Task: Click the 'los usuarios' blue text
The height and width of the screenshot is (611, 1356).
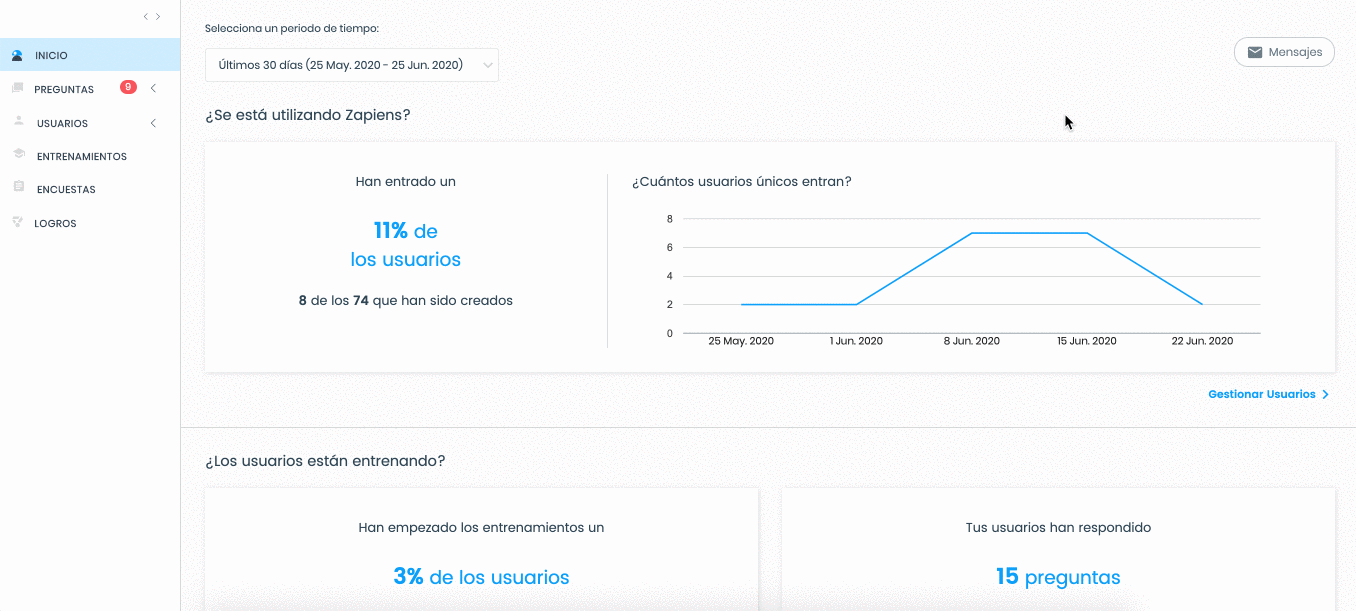Action: [x=405, y=260]
